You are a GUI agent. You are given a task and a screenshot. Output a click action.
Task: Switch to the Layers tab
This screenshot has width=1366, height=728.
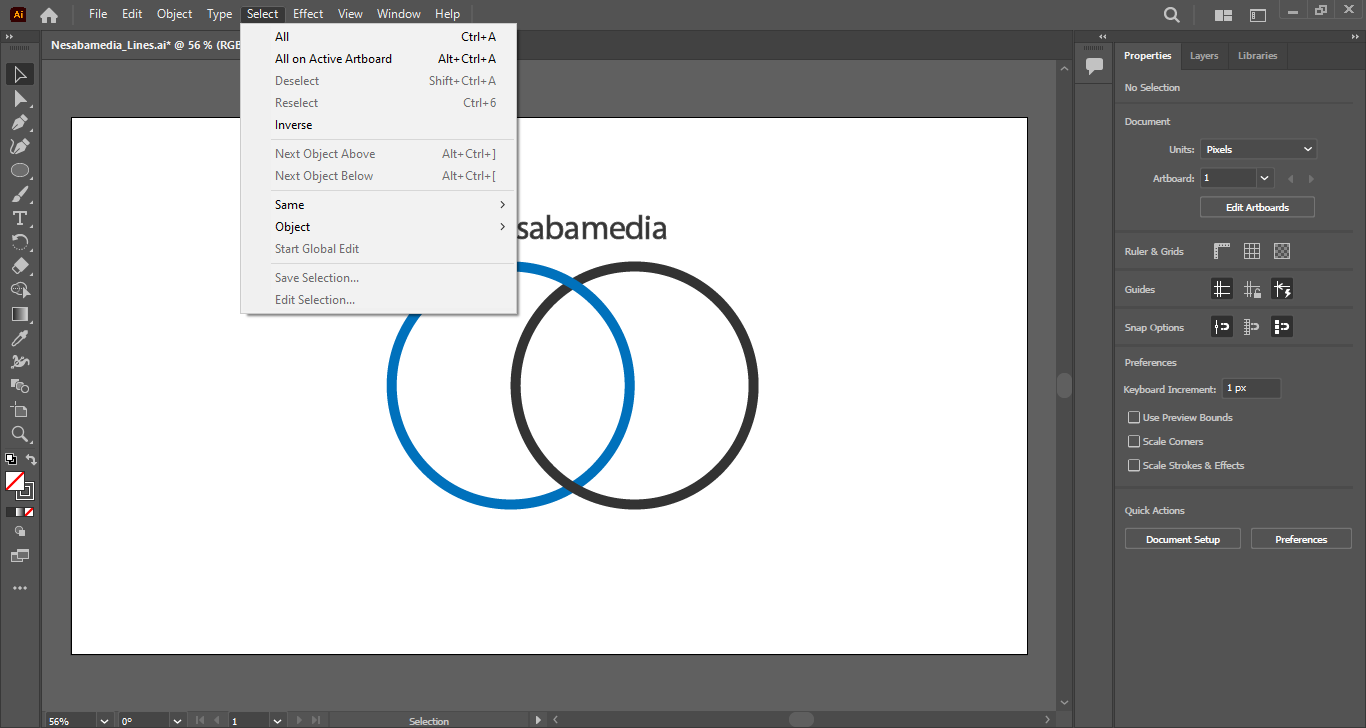1204,56
